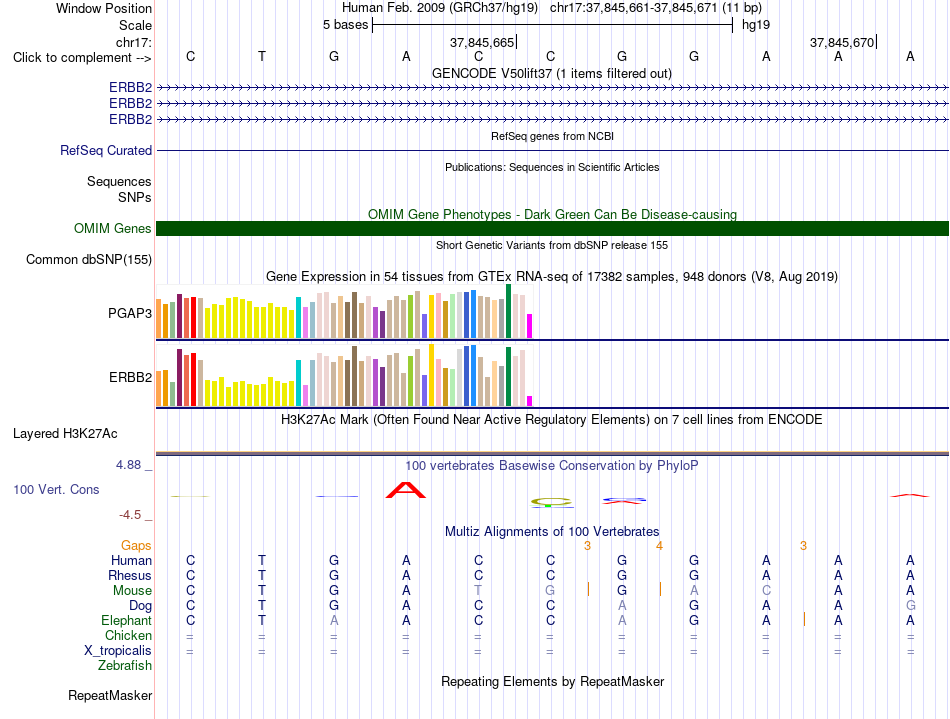Click the Window Position label
This screenshot has width=950, height=719.
click(104, 8)
